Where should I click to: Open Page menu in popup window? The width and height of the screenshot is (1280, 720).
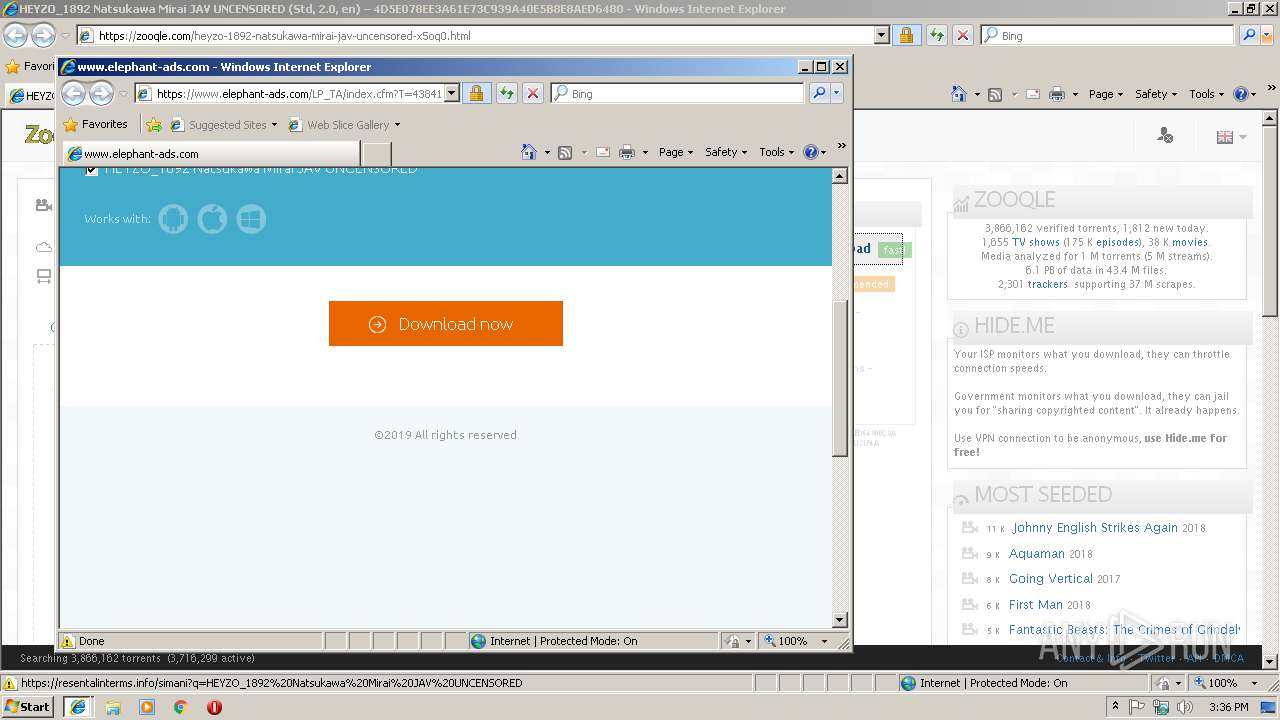[675, 152]
